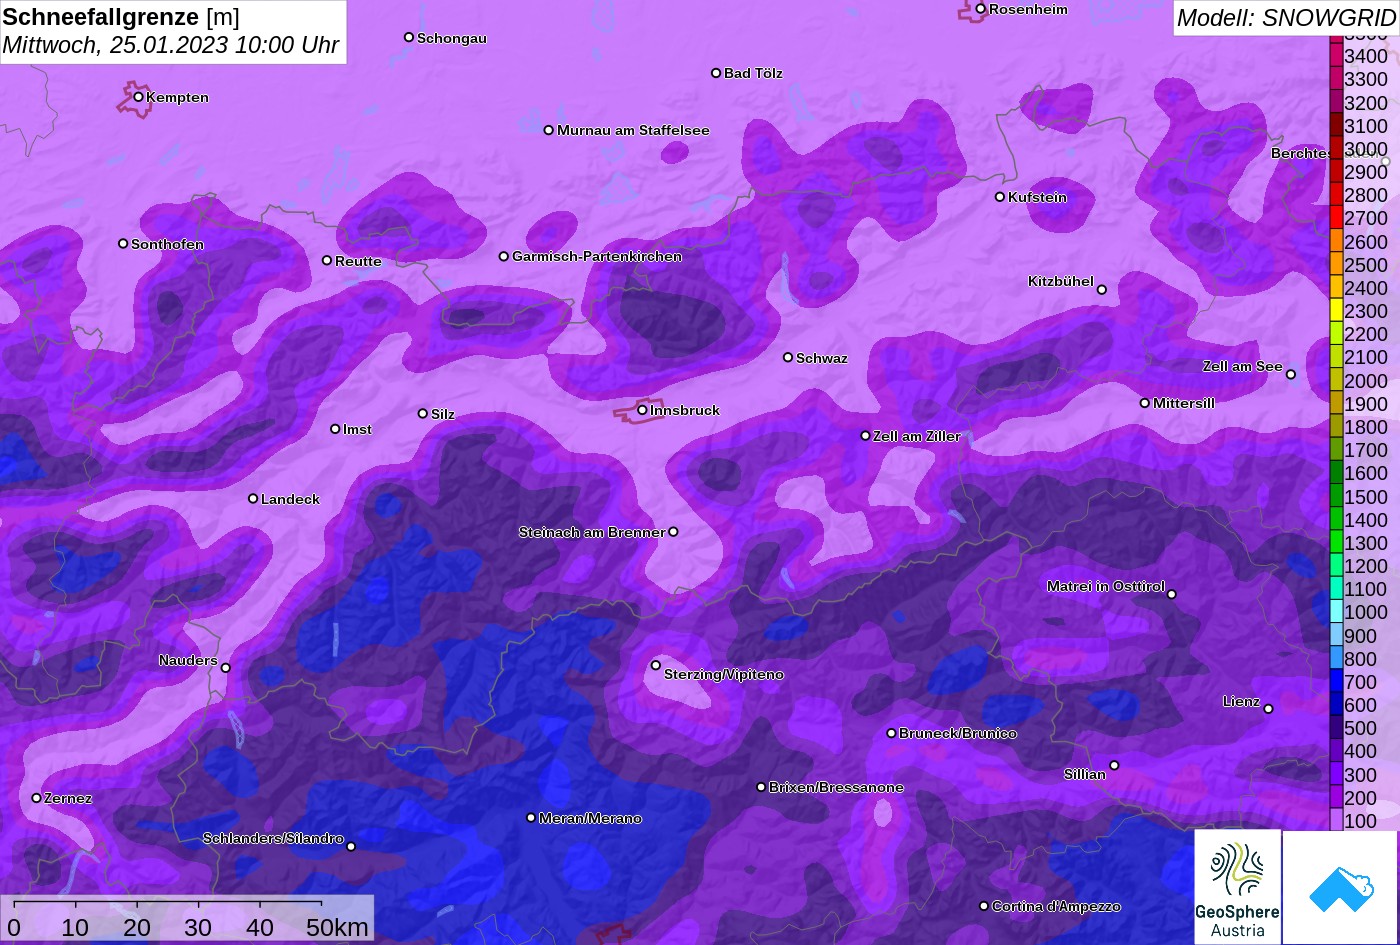Click the Landeck marker dot

(253, 499)
